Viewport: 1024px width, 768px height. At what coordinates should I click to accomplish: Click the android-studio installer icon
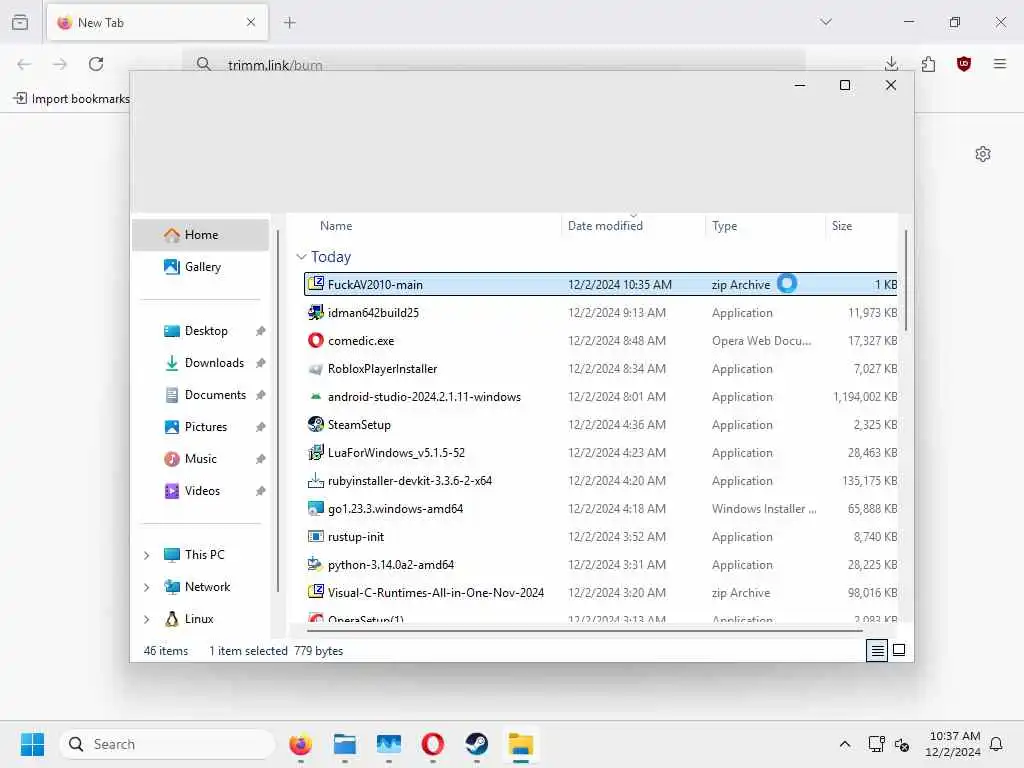point(316,396)
